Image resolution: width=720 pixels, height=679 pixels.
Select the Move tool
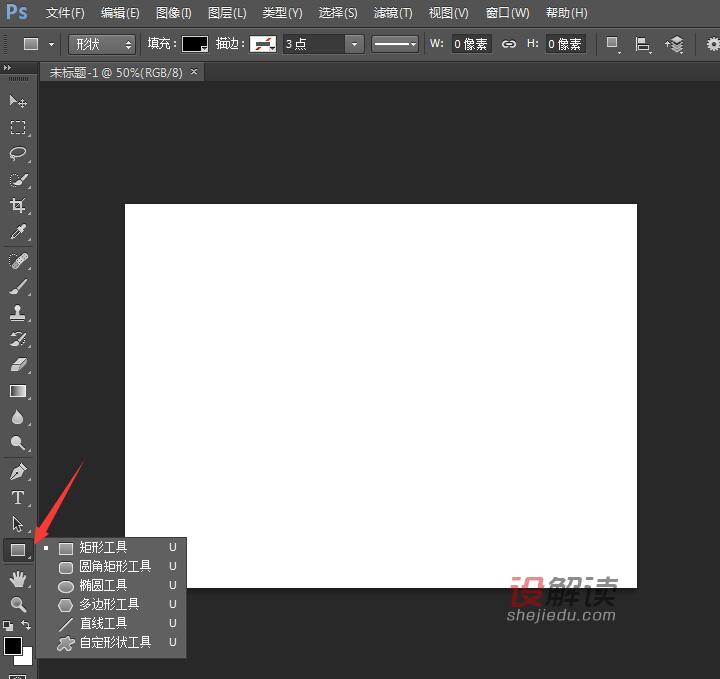pyautogui.click(x=18, y=102)
